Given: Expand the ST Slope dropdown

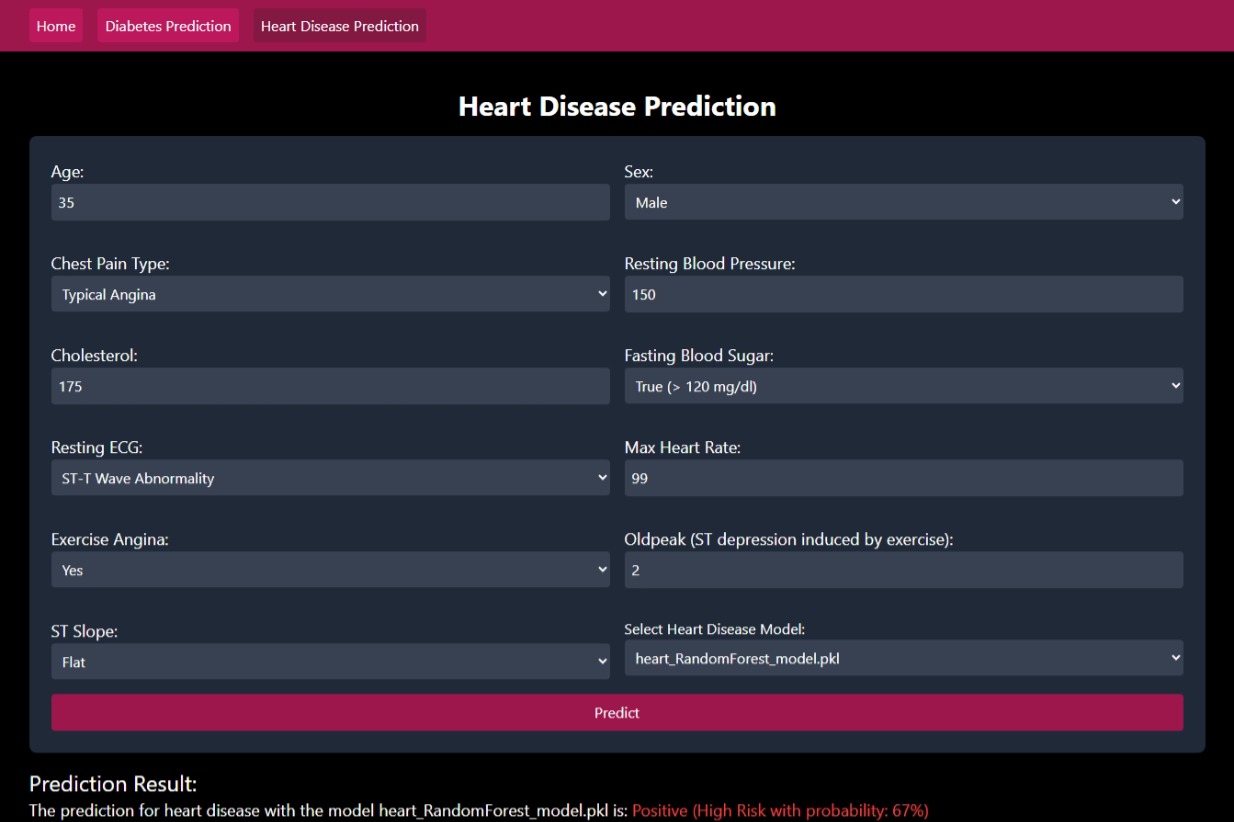Looking at the screenshot, I should [x=330, y=662].
